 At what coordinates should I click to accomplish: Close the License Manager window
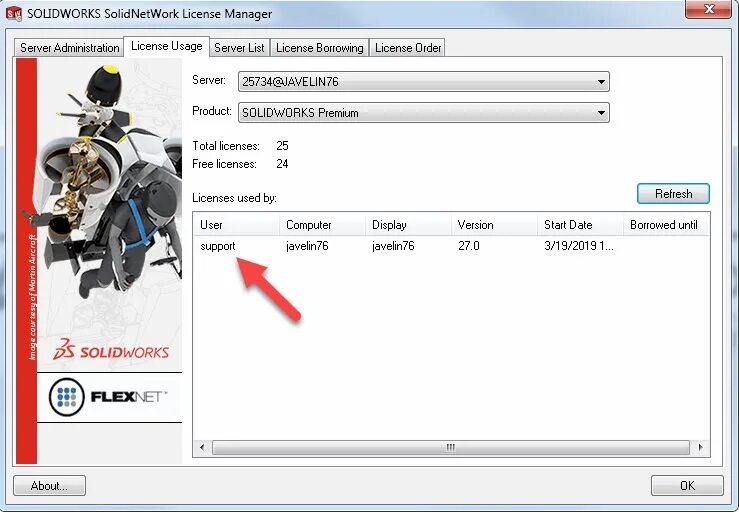(x=708, y=9)
